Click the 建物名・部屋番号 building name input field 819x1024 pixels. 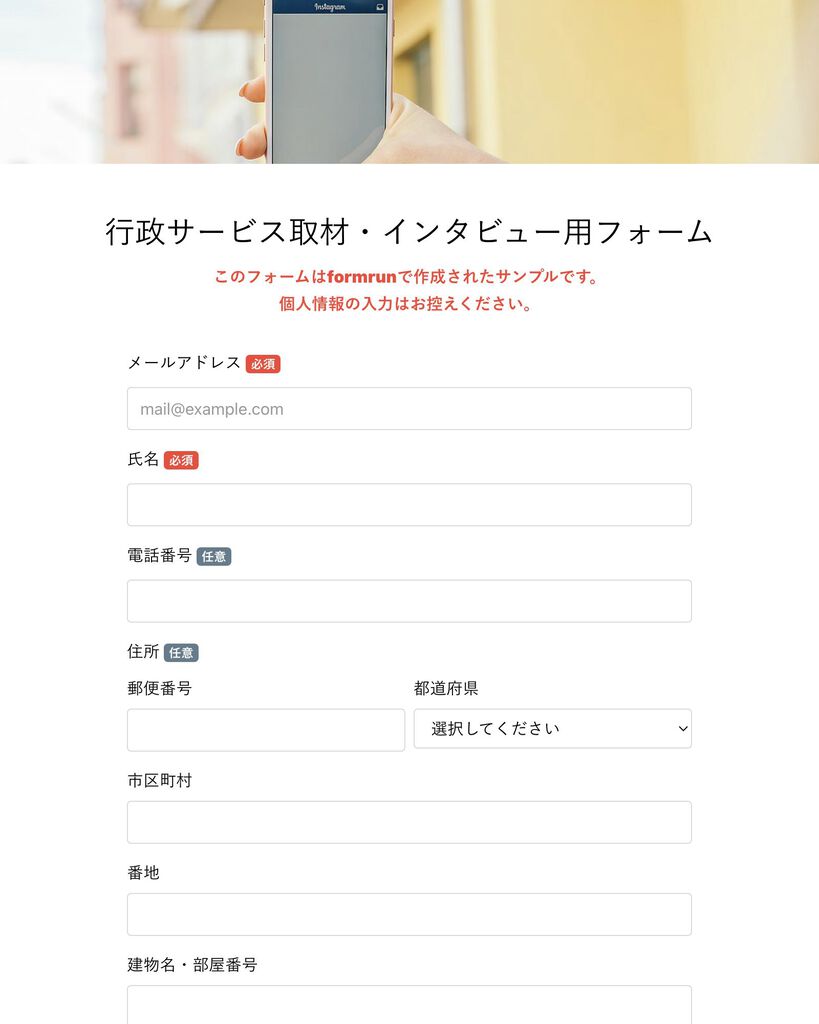pyautogui.click(x=409, y=1005)
